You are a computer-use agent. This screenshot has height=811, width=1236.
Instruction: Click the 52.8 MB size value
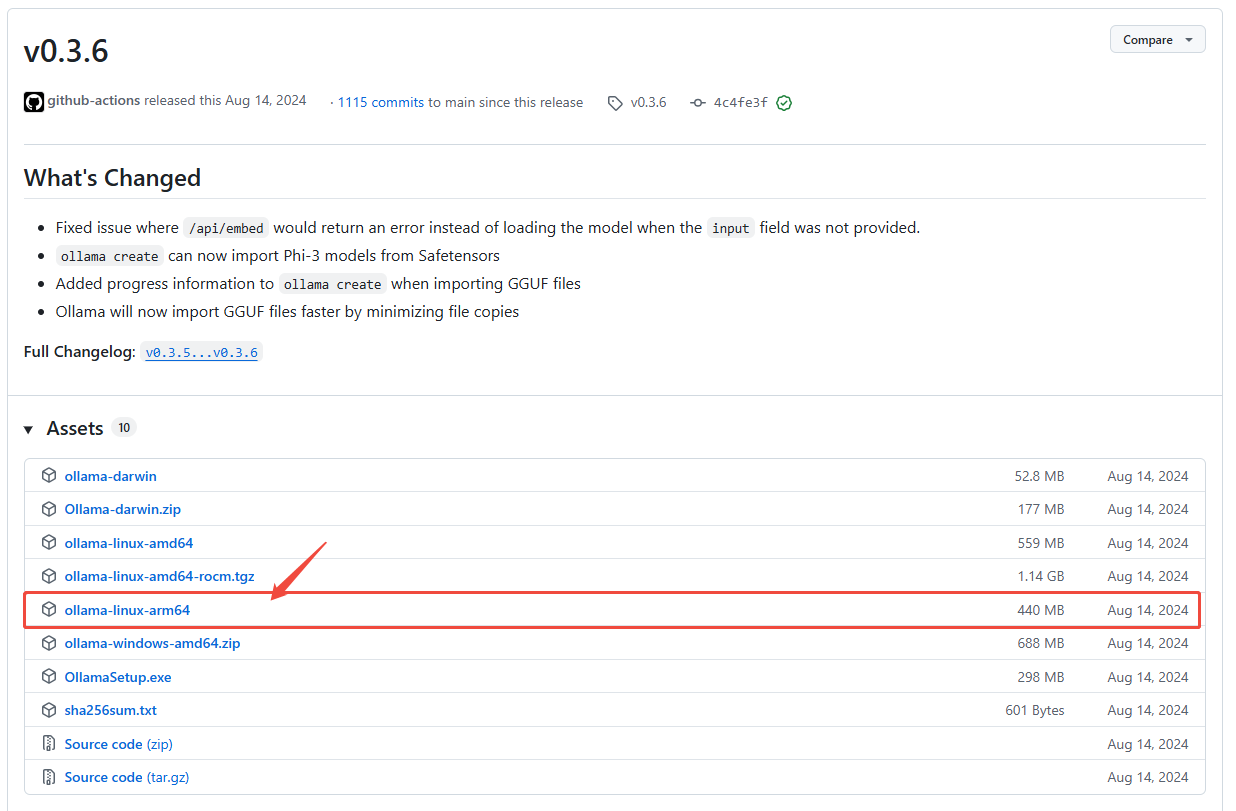coord(1039,476)
